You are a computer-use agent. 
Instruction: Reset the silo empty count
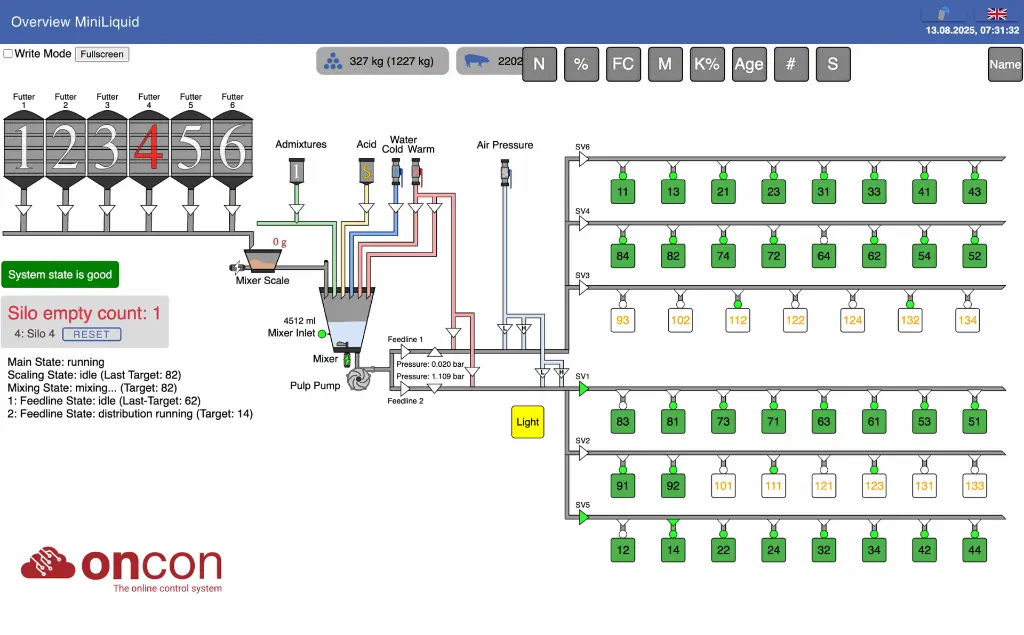92,334
